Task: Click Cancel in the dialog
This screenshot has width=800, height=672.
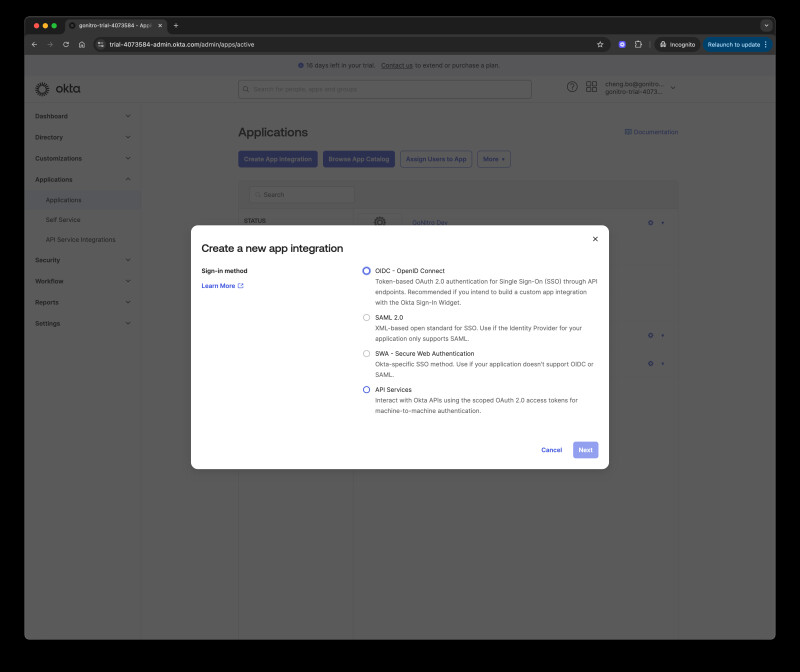Action: pos(552,450)
